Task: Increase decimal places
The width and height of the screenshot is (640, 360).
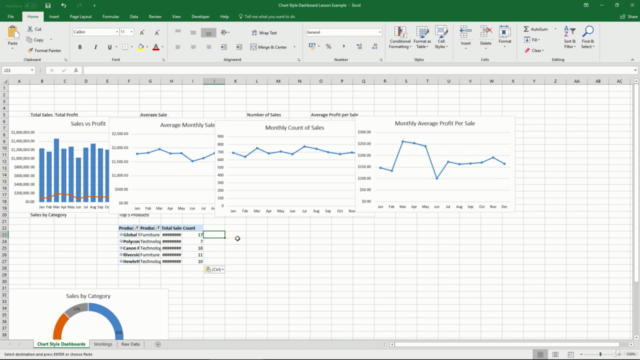Action: point(359,47)
